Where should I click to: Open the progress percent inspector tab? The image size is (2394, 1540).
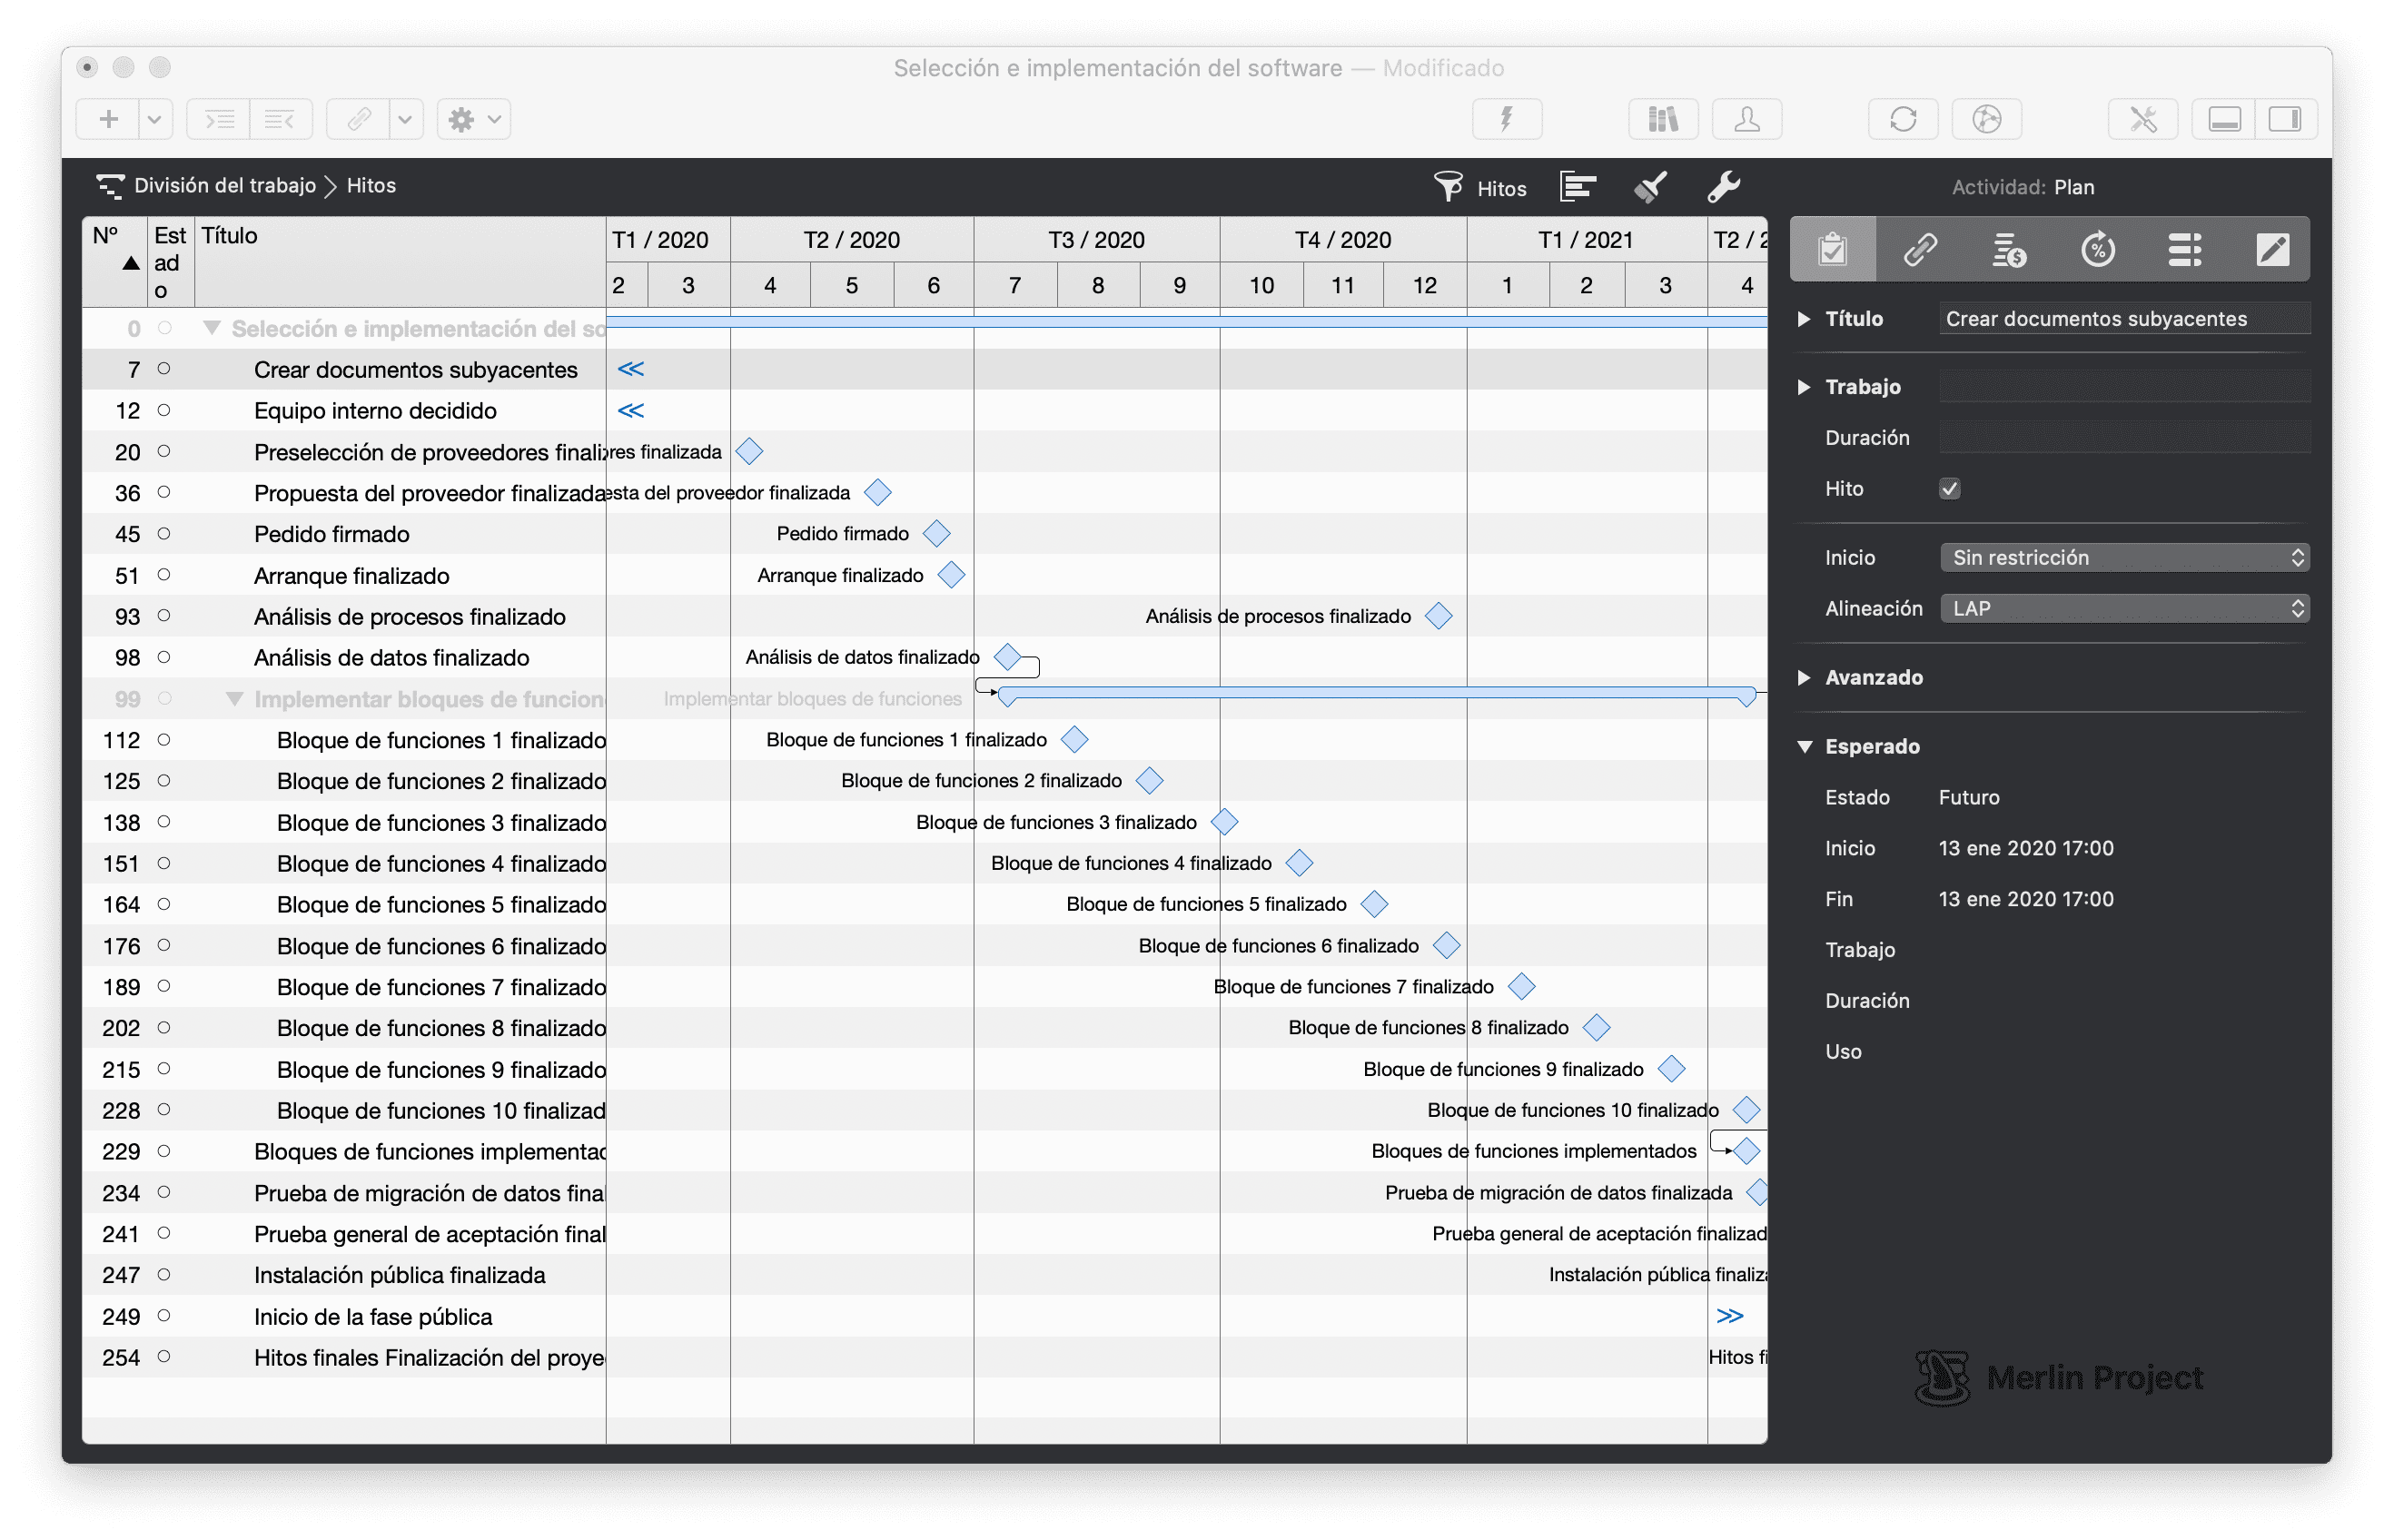coord(2097,249)
